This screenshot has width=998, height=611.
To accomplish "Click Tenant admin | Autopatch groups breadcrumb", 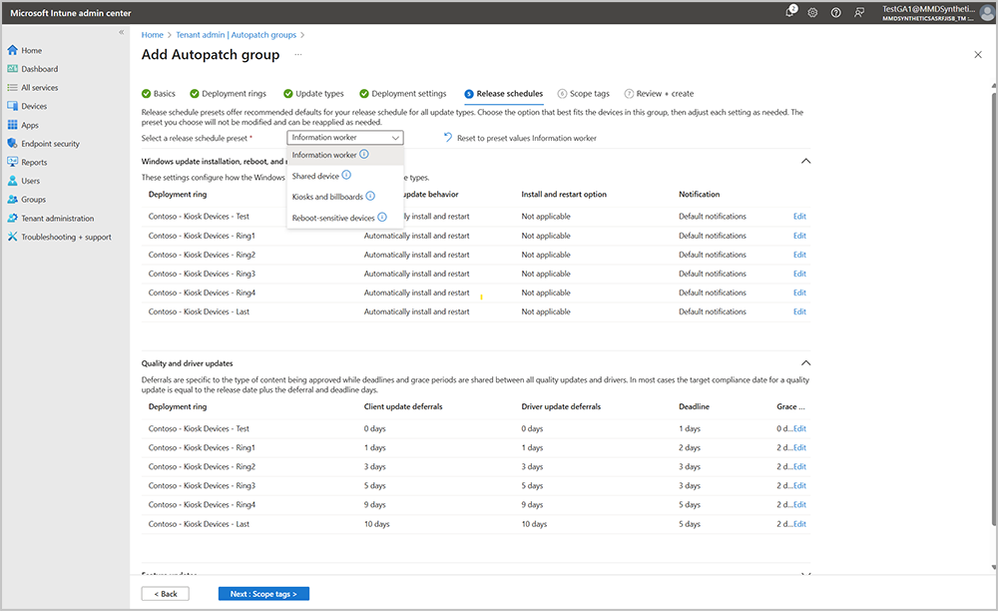I will click(236, 35).
